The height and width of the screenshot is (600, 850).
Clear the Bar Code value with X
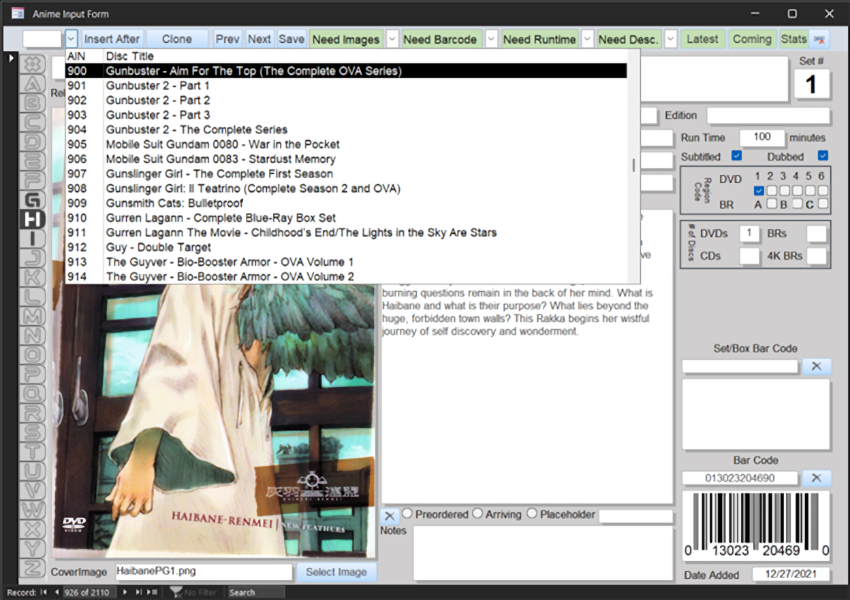pyautogui.click(x=816, y=478)
